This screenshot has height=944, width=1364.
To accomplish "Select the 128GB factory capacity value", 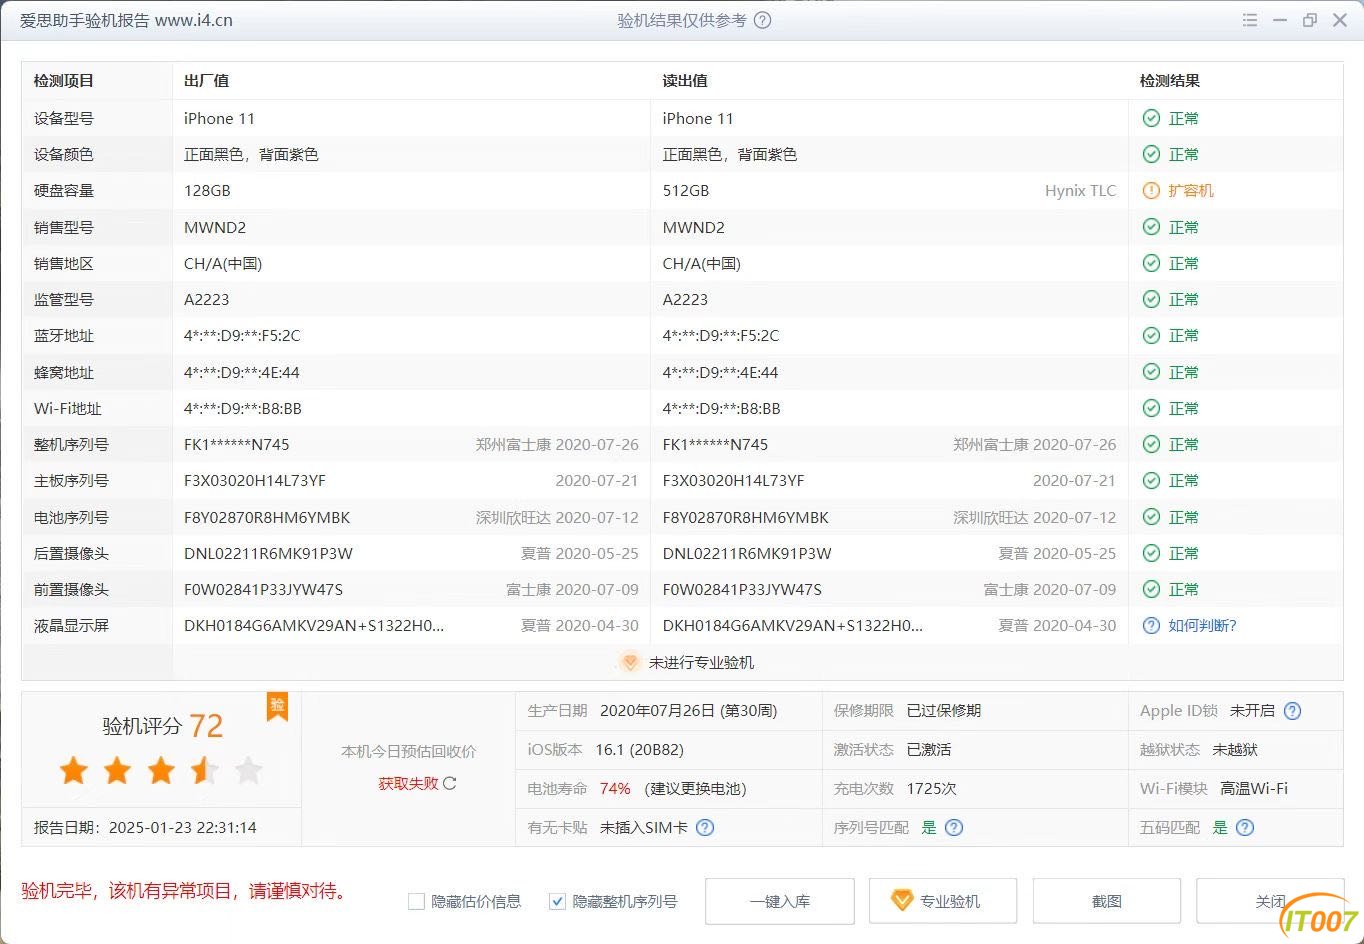I will click(207, 190).
